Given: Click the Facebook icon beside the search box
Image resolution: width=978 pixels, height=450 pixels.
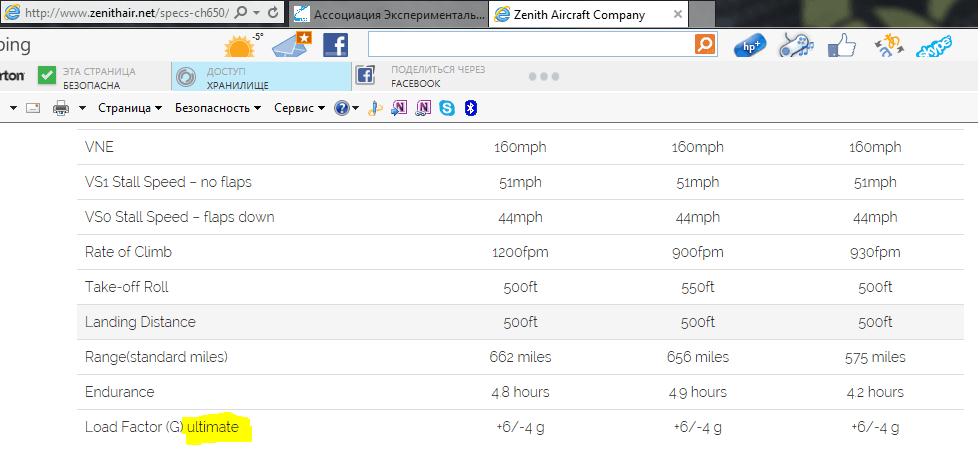Looking at the screenshot, I should [x=335, y=45].
